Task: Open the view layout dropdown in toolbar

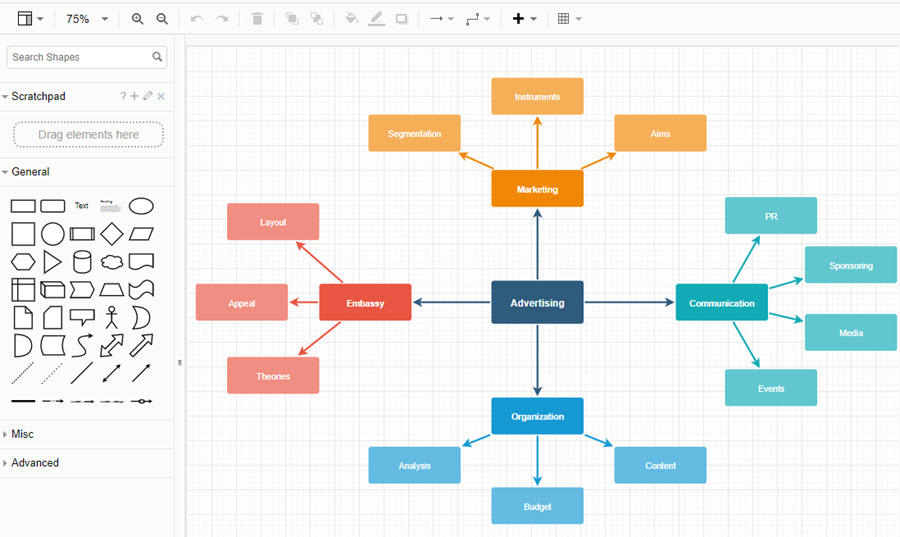Action: click(30, 19)
